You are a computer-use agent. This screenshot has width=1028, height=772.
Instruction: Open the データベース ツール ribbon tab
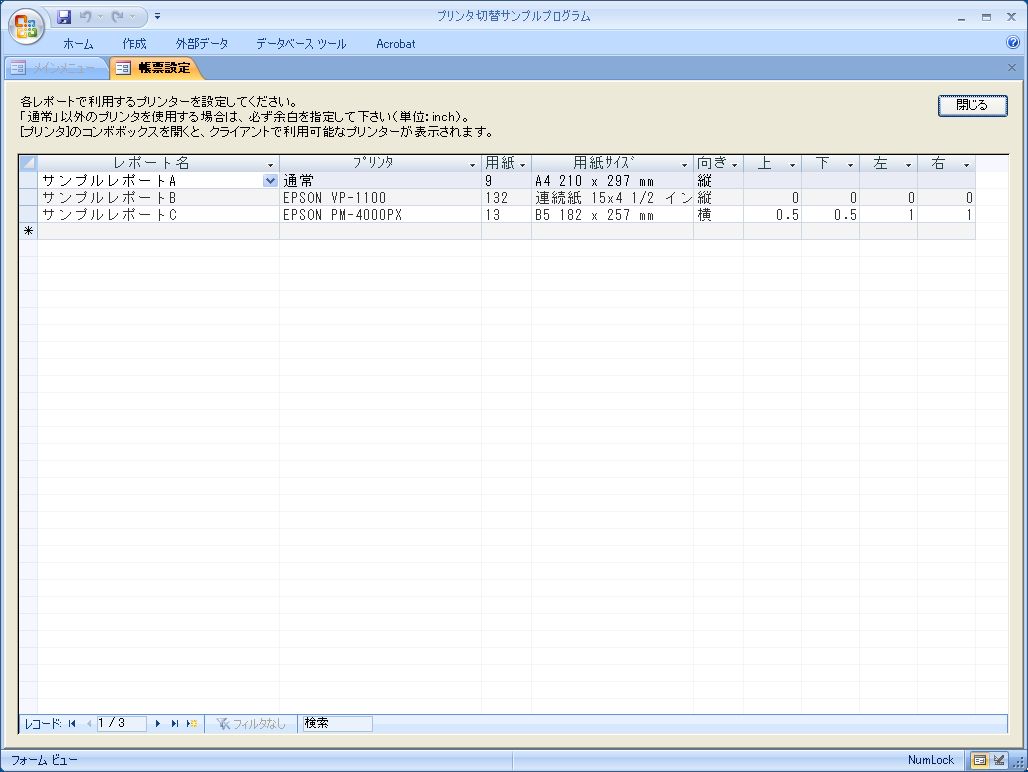300,43
